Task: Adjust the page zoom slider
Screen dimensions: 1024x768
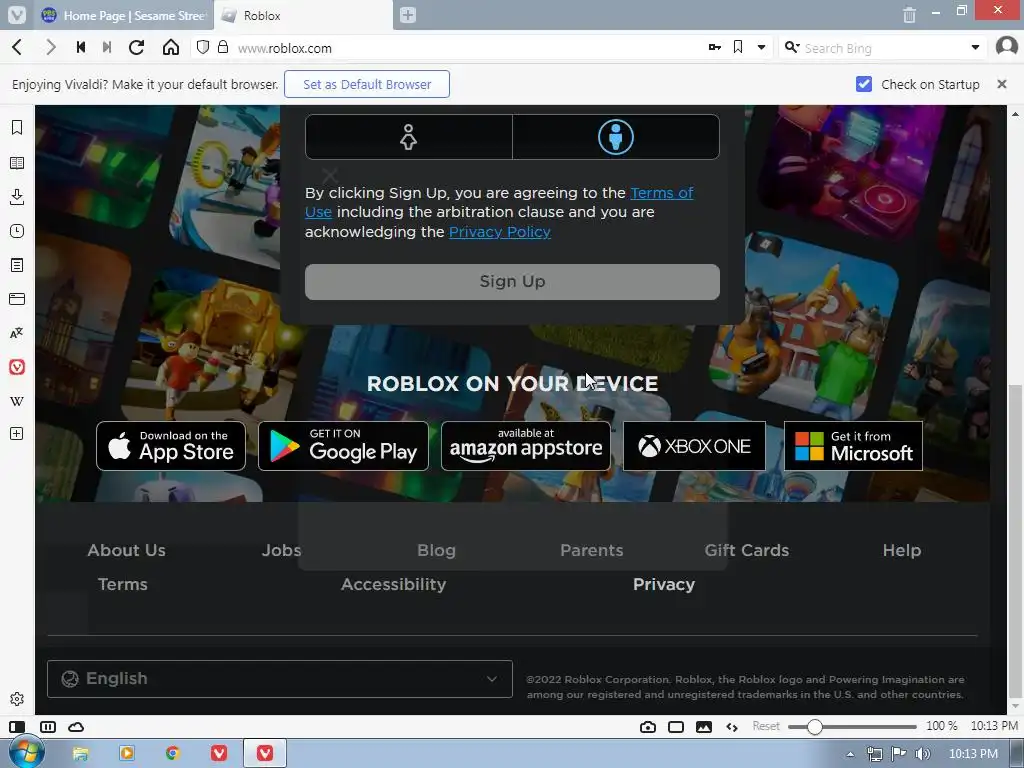Action: pyautogui.click(x=852, y=727)
